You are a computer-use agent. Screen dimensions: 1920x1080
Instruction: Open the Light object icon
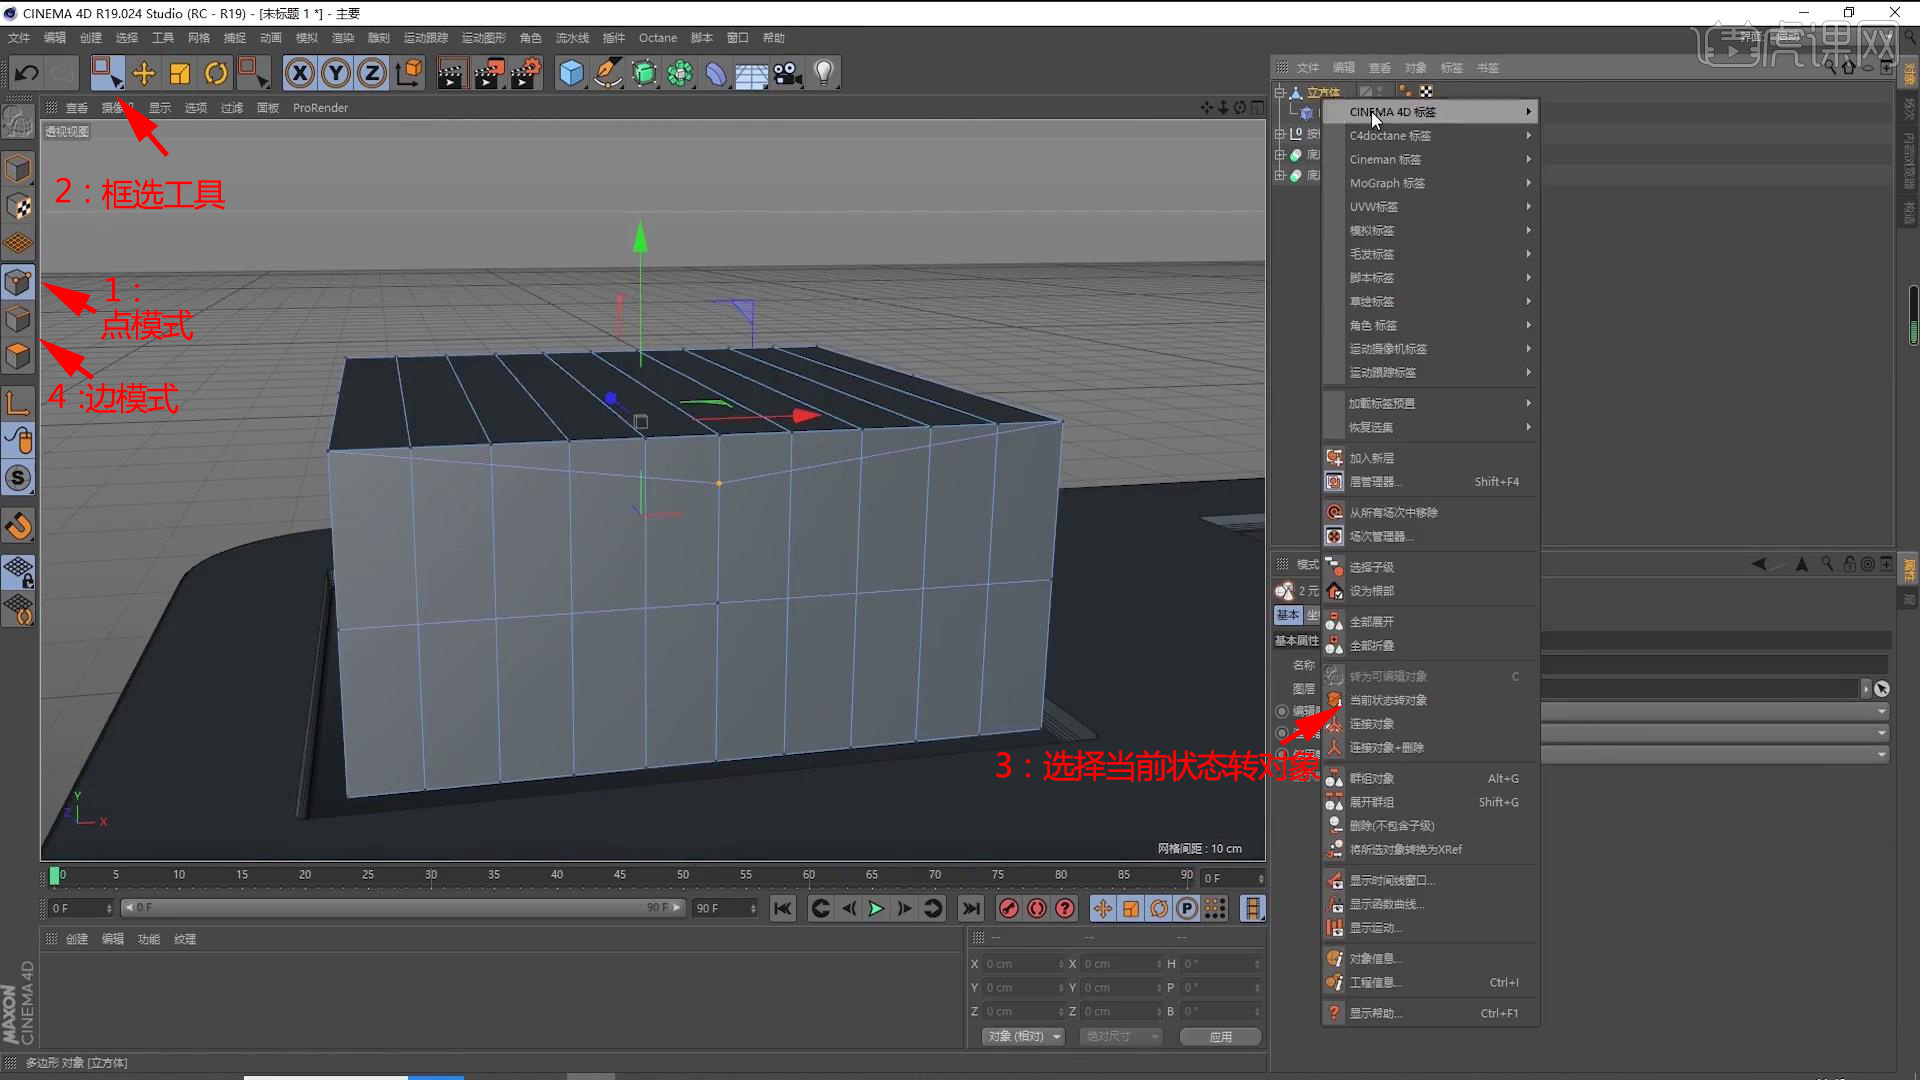824,73
